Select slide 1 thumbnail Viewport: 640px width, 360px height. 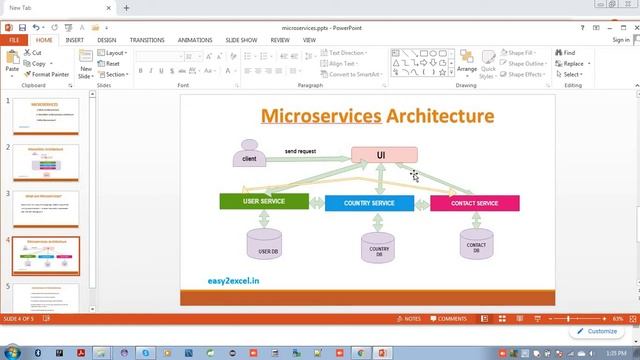click(x=46, y=116)
